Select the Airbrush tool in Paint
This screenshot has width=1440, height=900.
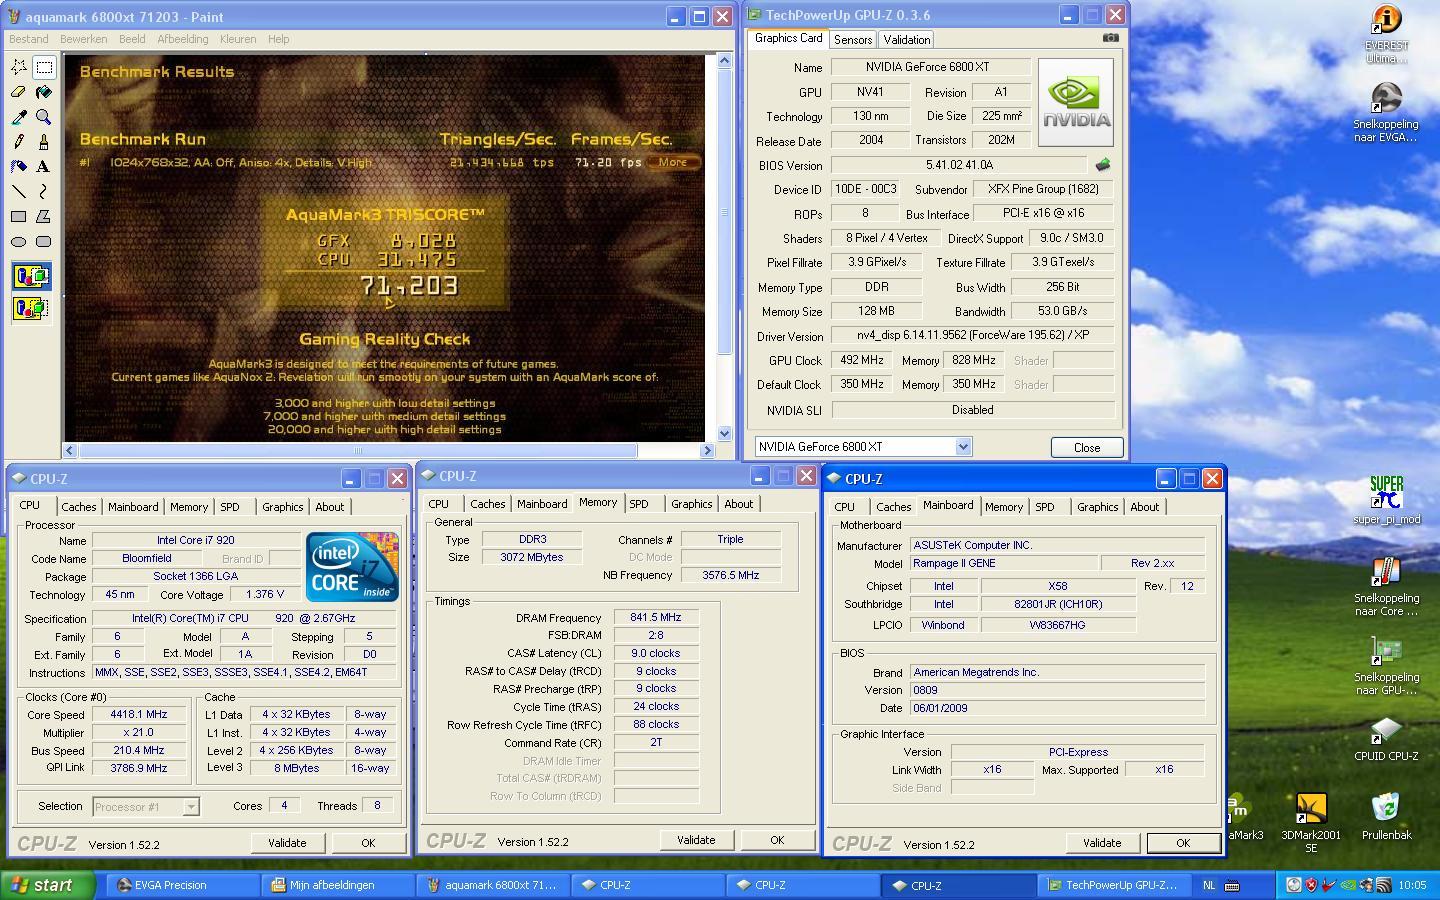tap(19, 167)
